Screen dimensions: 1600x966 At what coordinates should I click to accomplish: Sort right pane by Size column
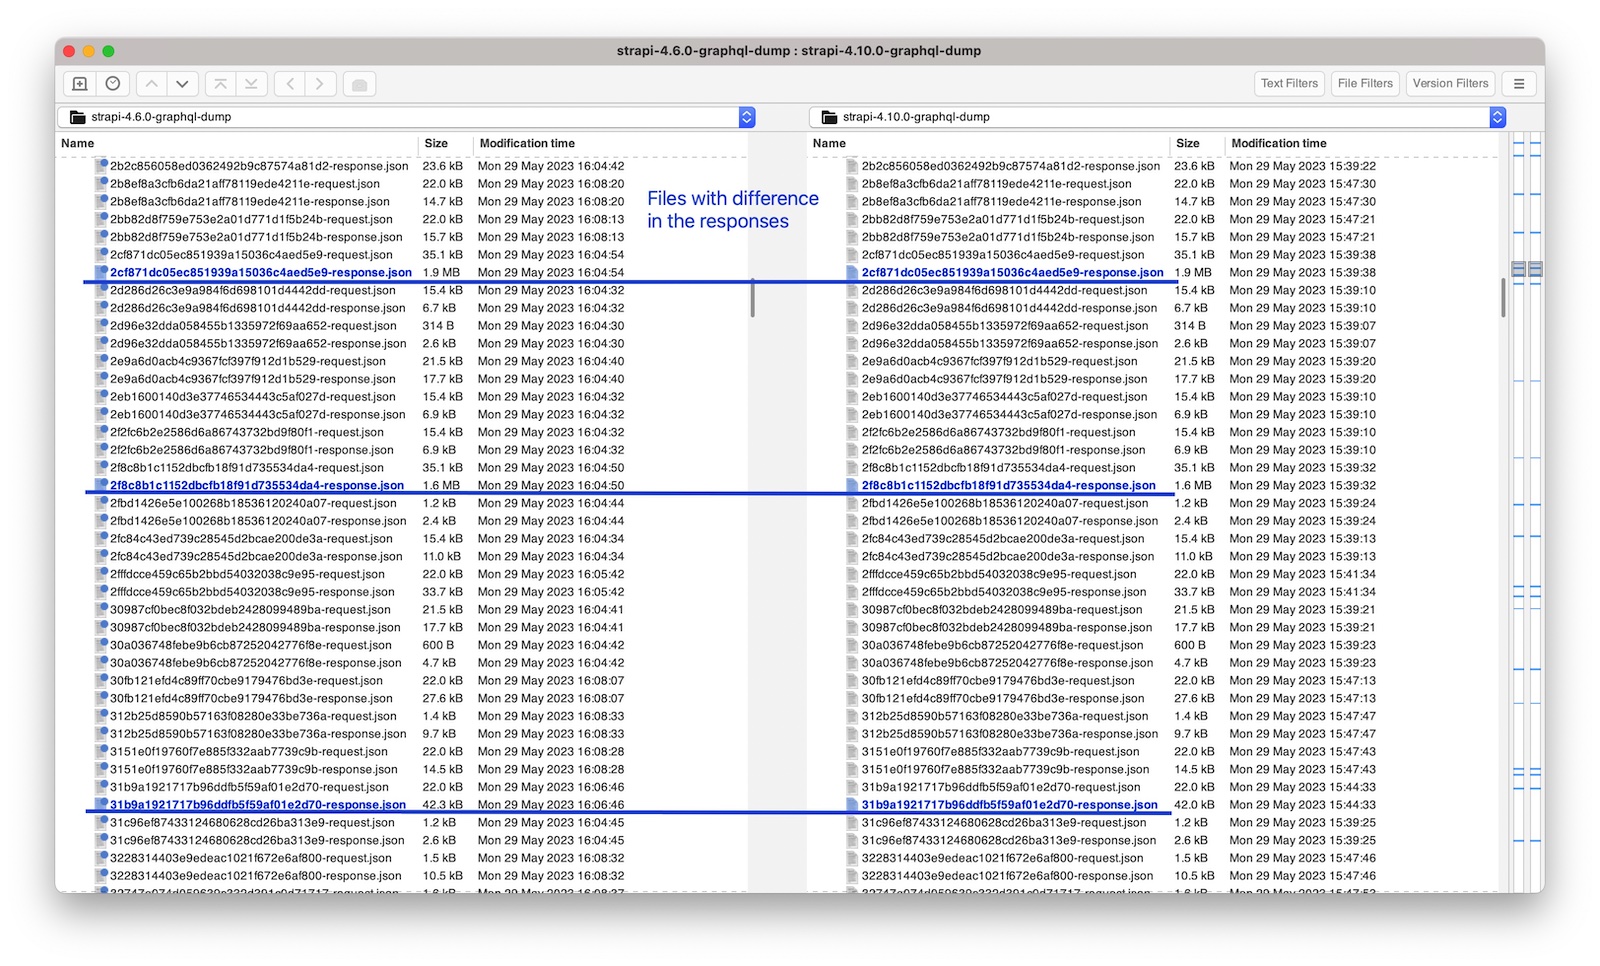(1197, 143)
